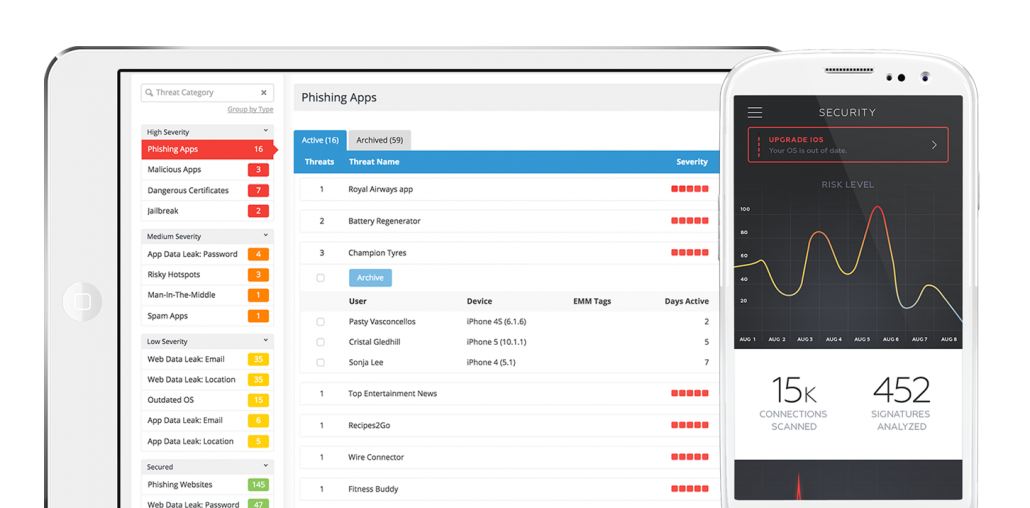This screenshot has width=1030, height=508.
Task: Open Outdated OS category
Action: [207, 400]
